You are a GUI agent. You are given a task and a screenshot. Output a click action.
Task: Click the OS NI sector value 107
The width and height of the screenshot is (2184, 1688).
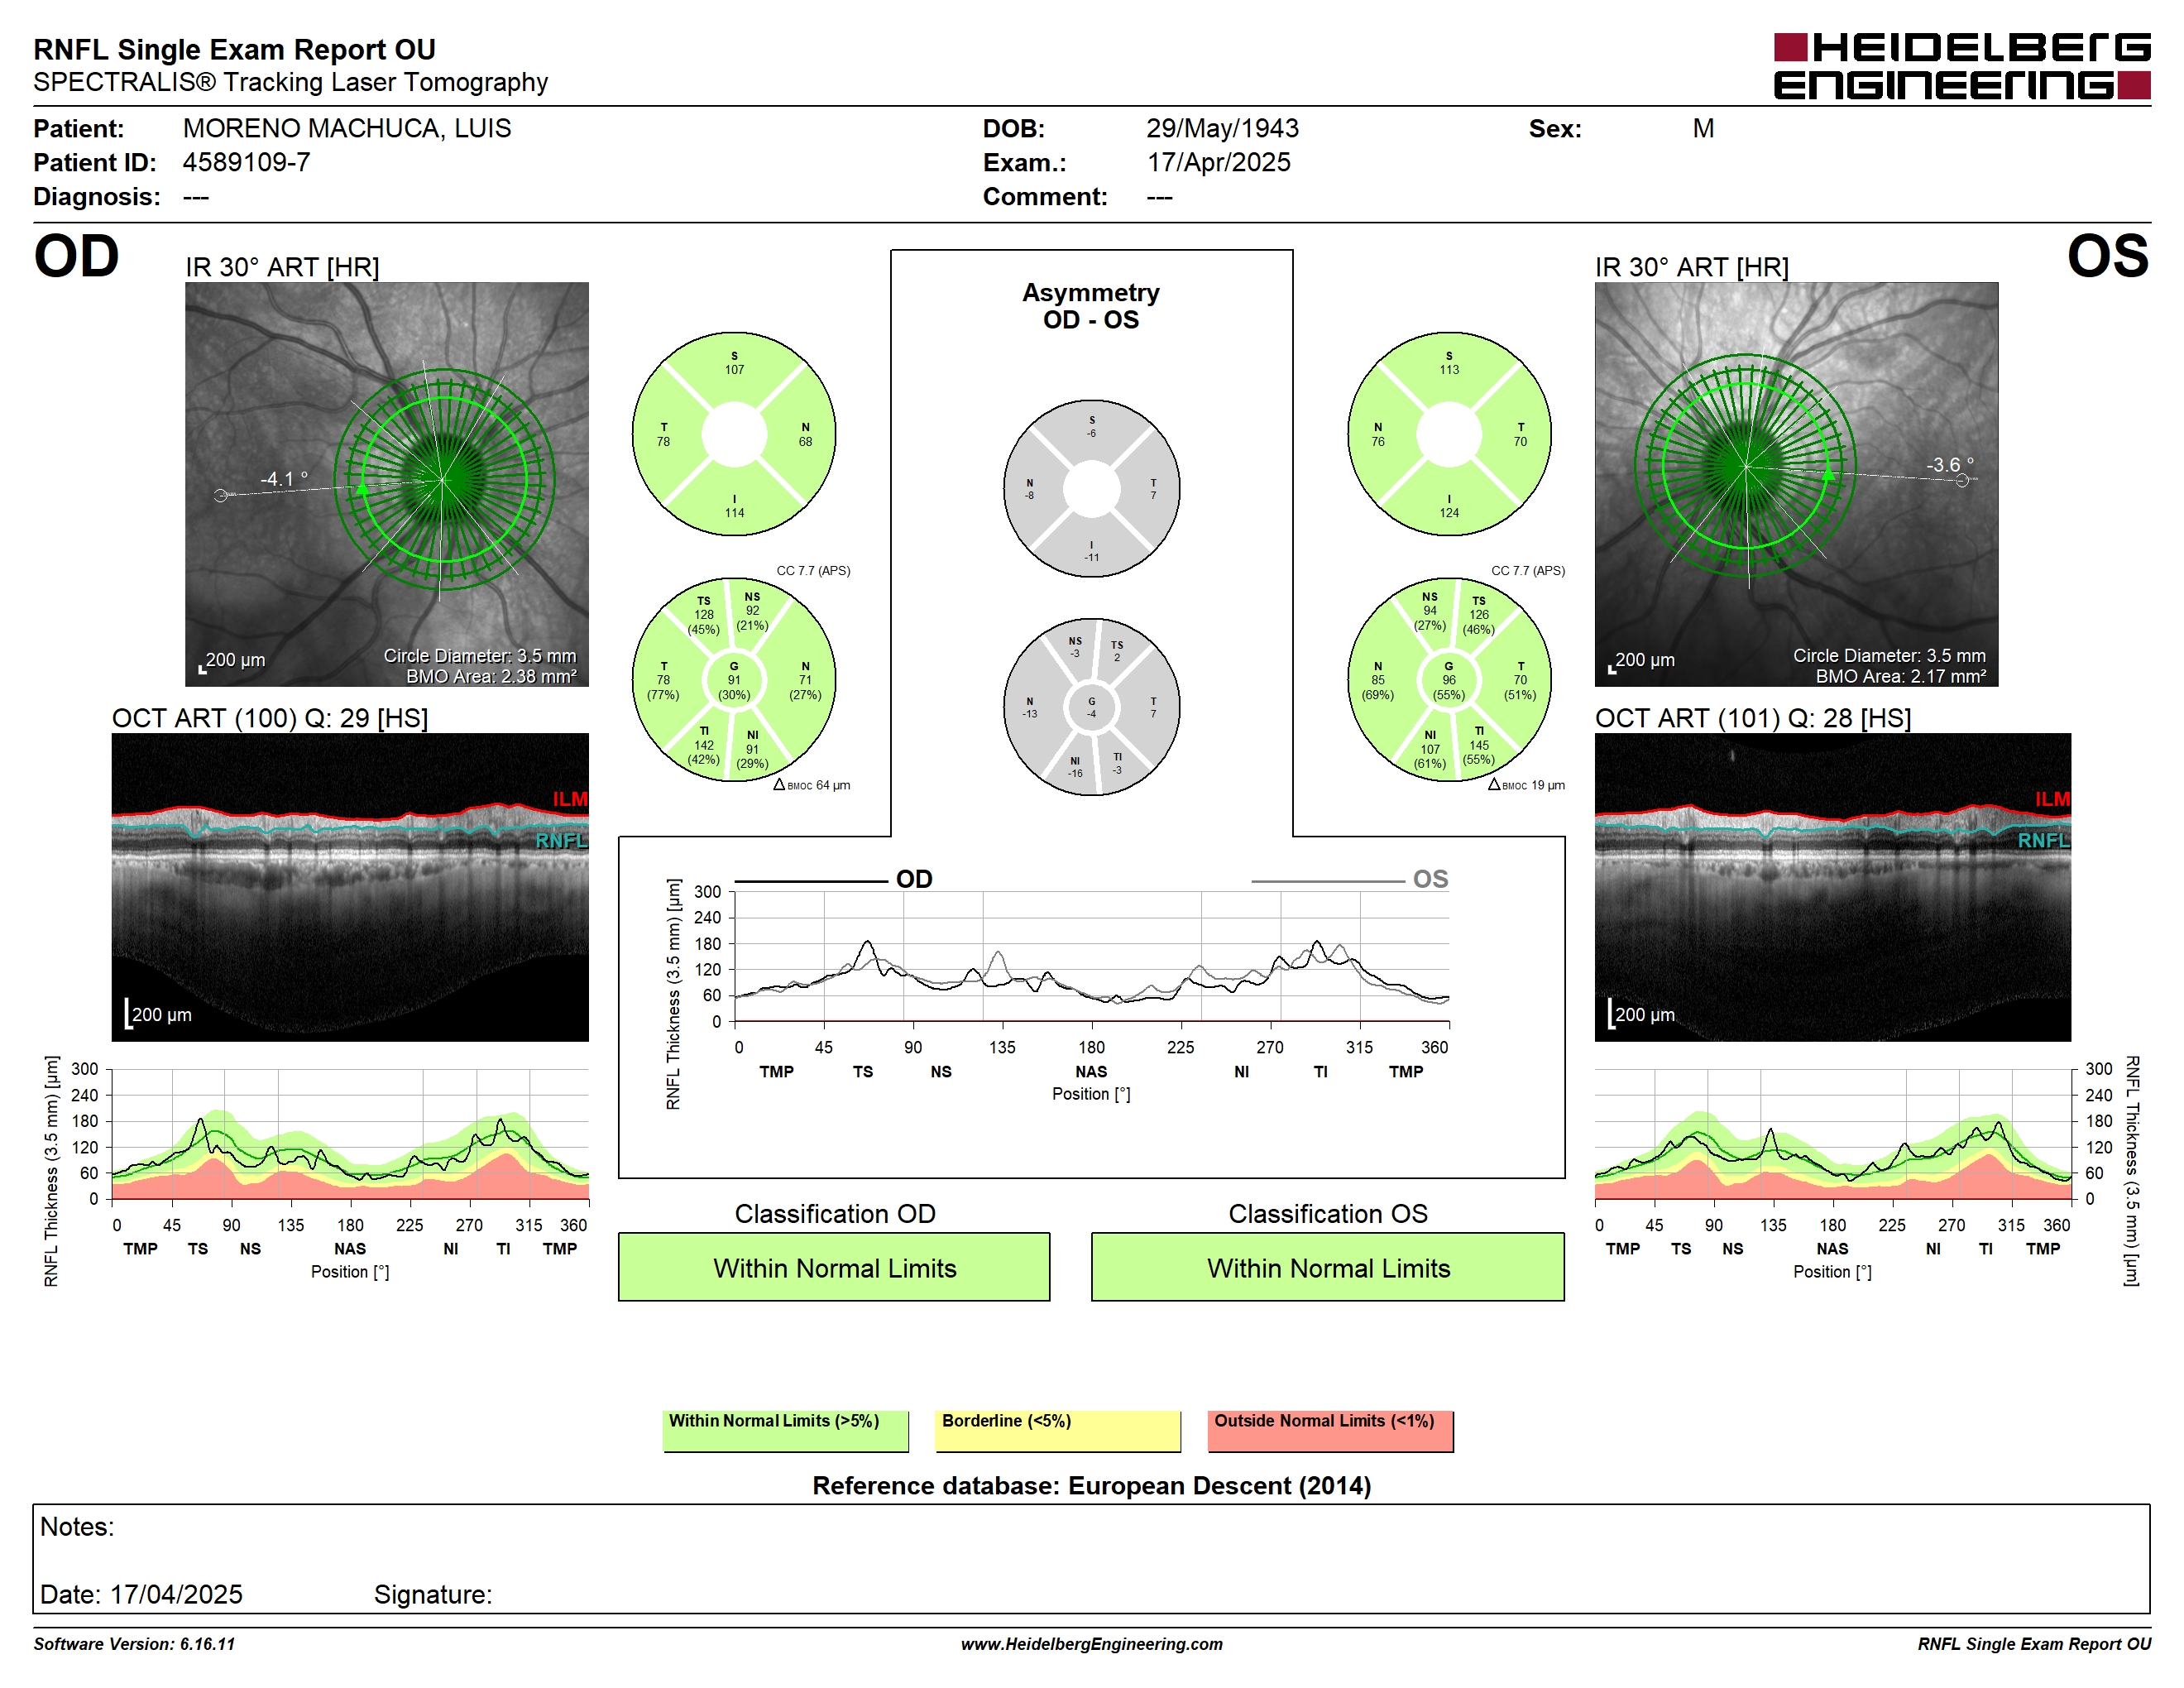1430,749
